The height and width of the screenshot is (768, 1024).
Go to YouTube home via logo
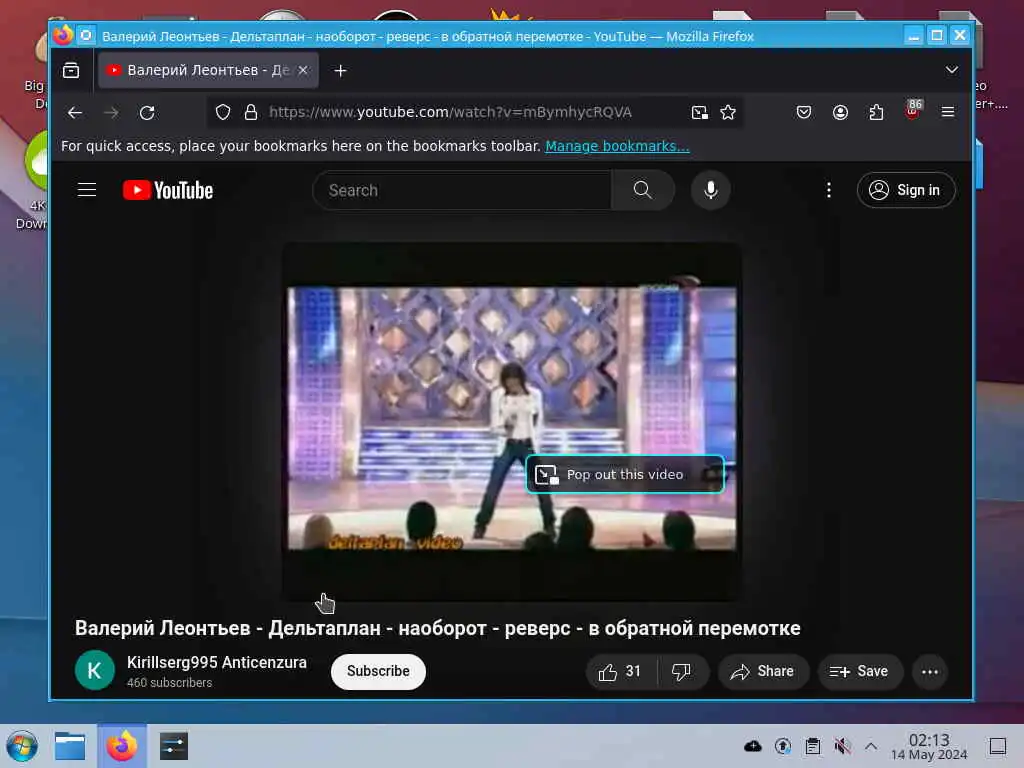click(168, 190)
